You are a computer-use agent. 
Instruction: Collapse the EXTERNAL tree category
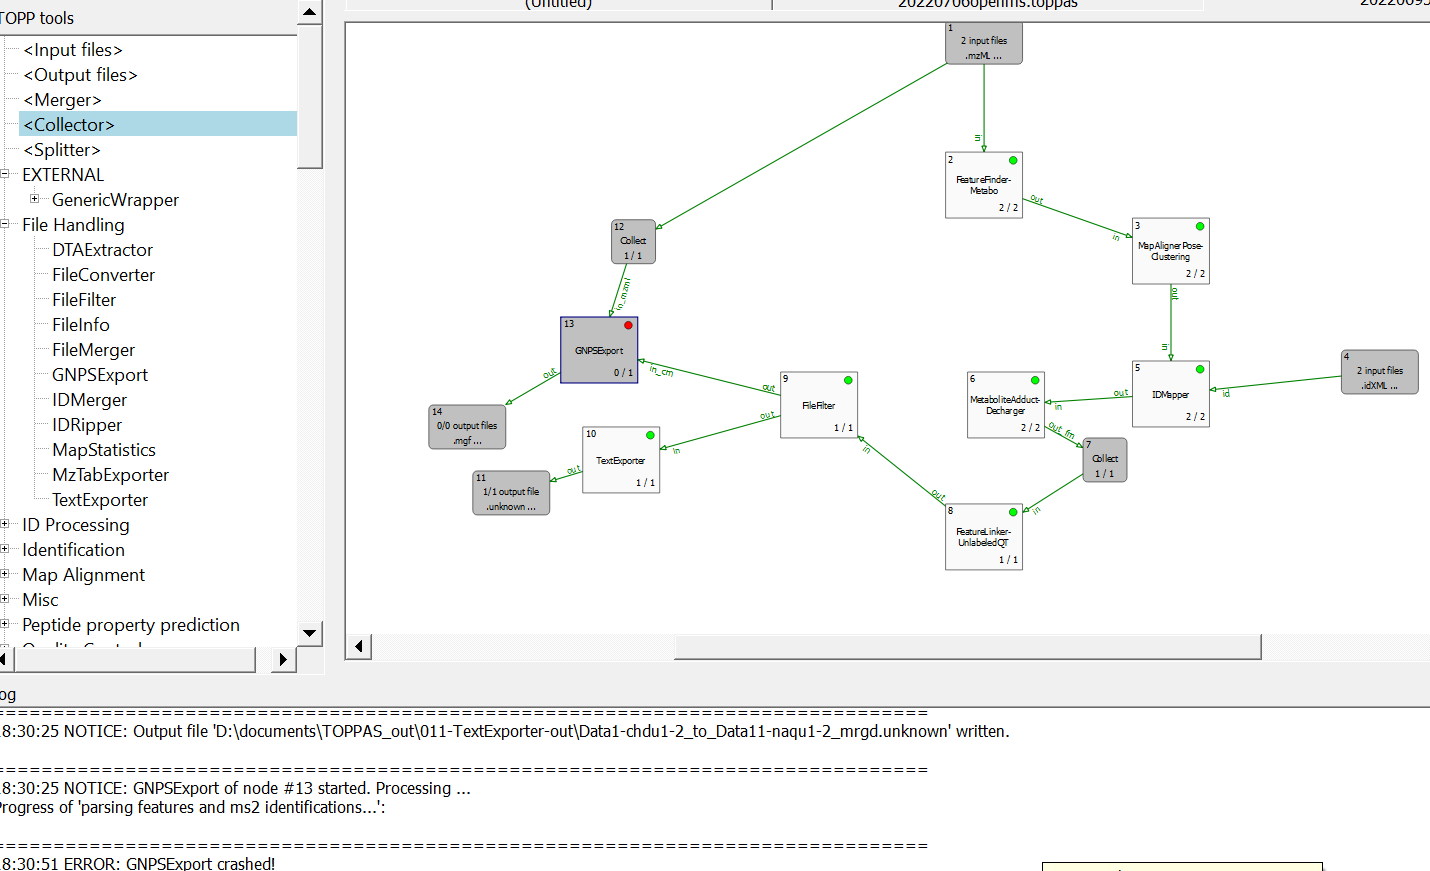pos(5,174)
